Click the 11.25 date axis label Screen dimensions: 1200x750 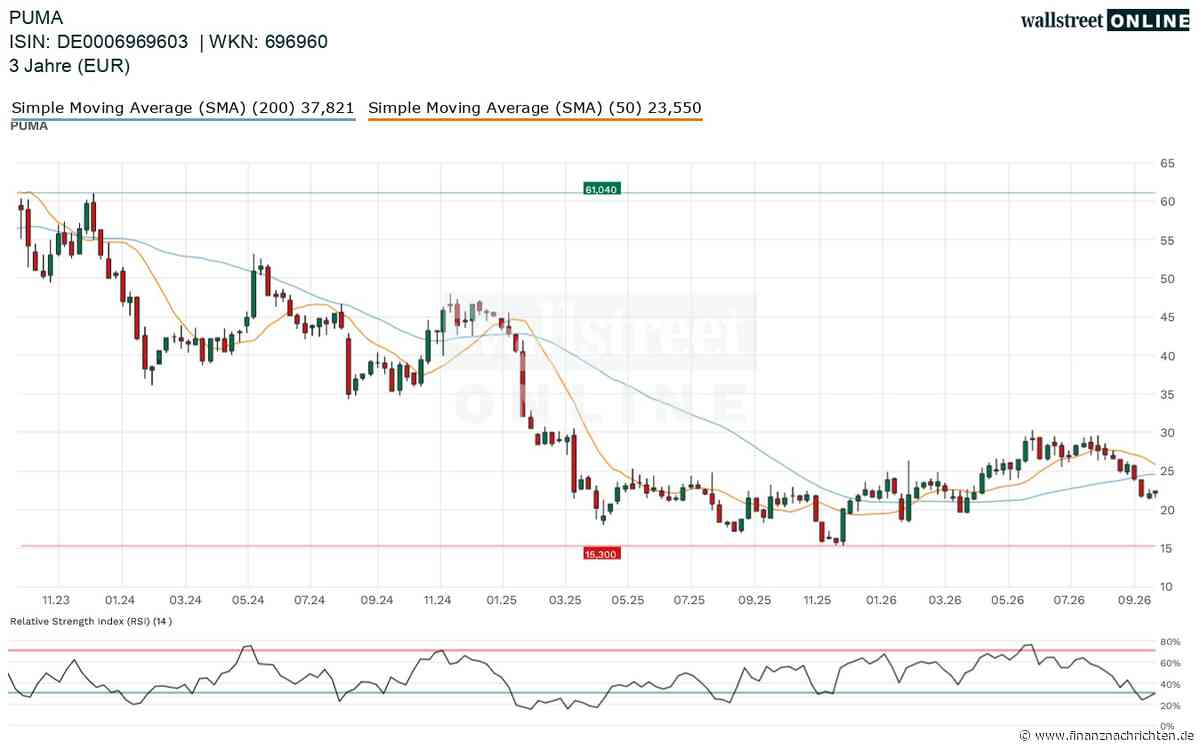pyautogui.click(x=818, y=600)
